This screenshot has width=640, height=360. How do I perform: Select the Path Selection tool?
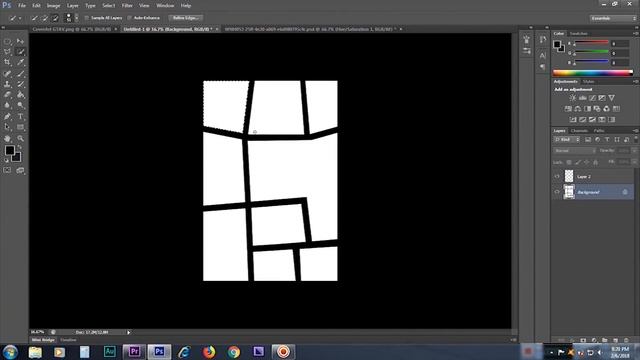click(x=7, y=127)
